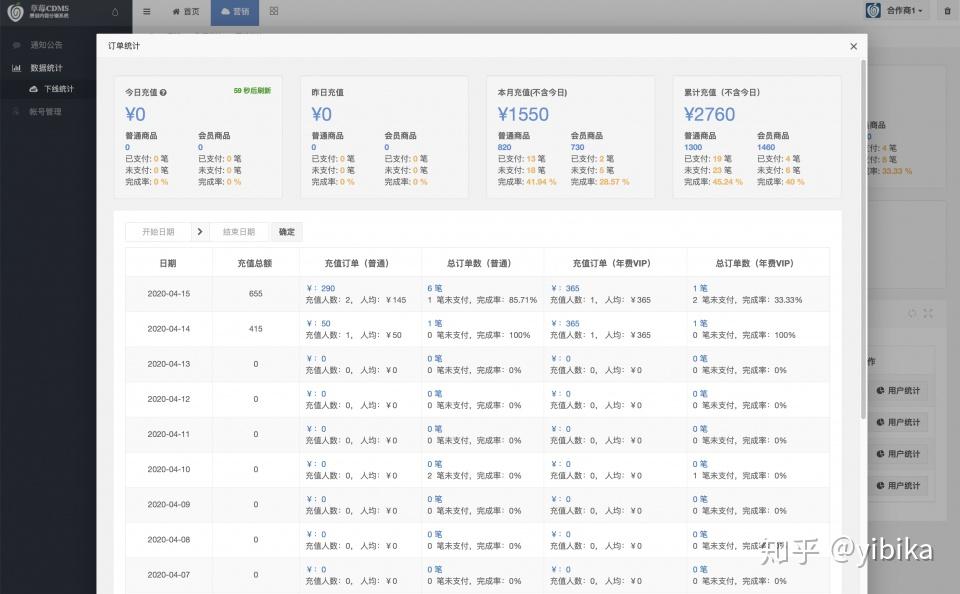Expand 账号管理 sidebar section

(x=46, y=112)
